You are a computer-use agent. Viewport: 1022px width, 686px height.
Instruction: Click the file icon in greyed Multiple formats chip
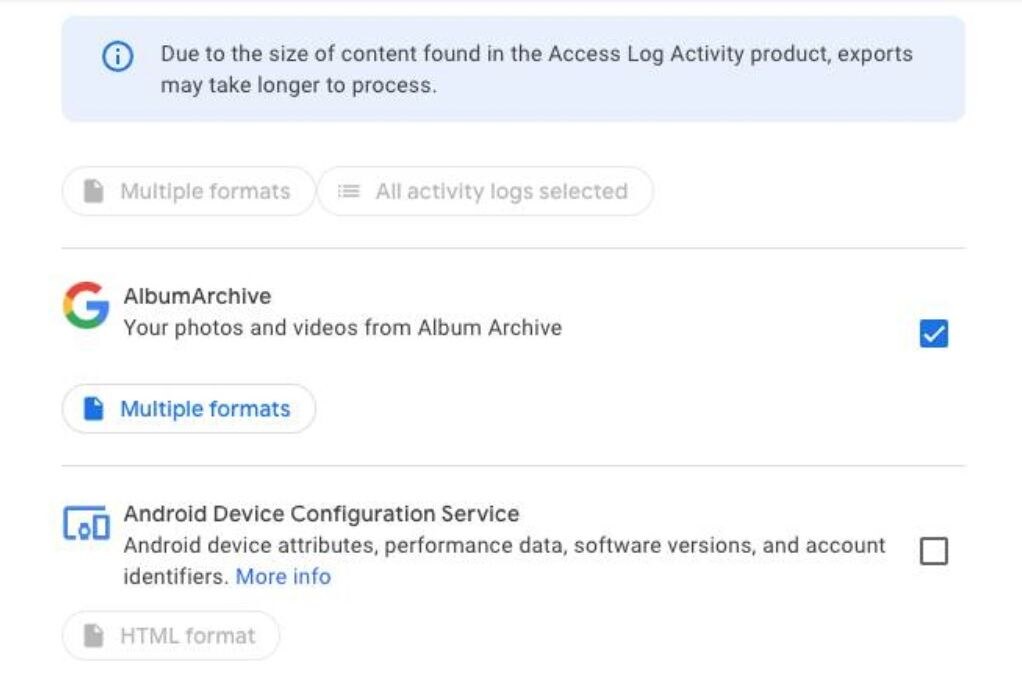[94, 191]
